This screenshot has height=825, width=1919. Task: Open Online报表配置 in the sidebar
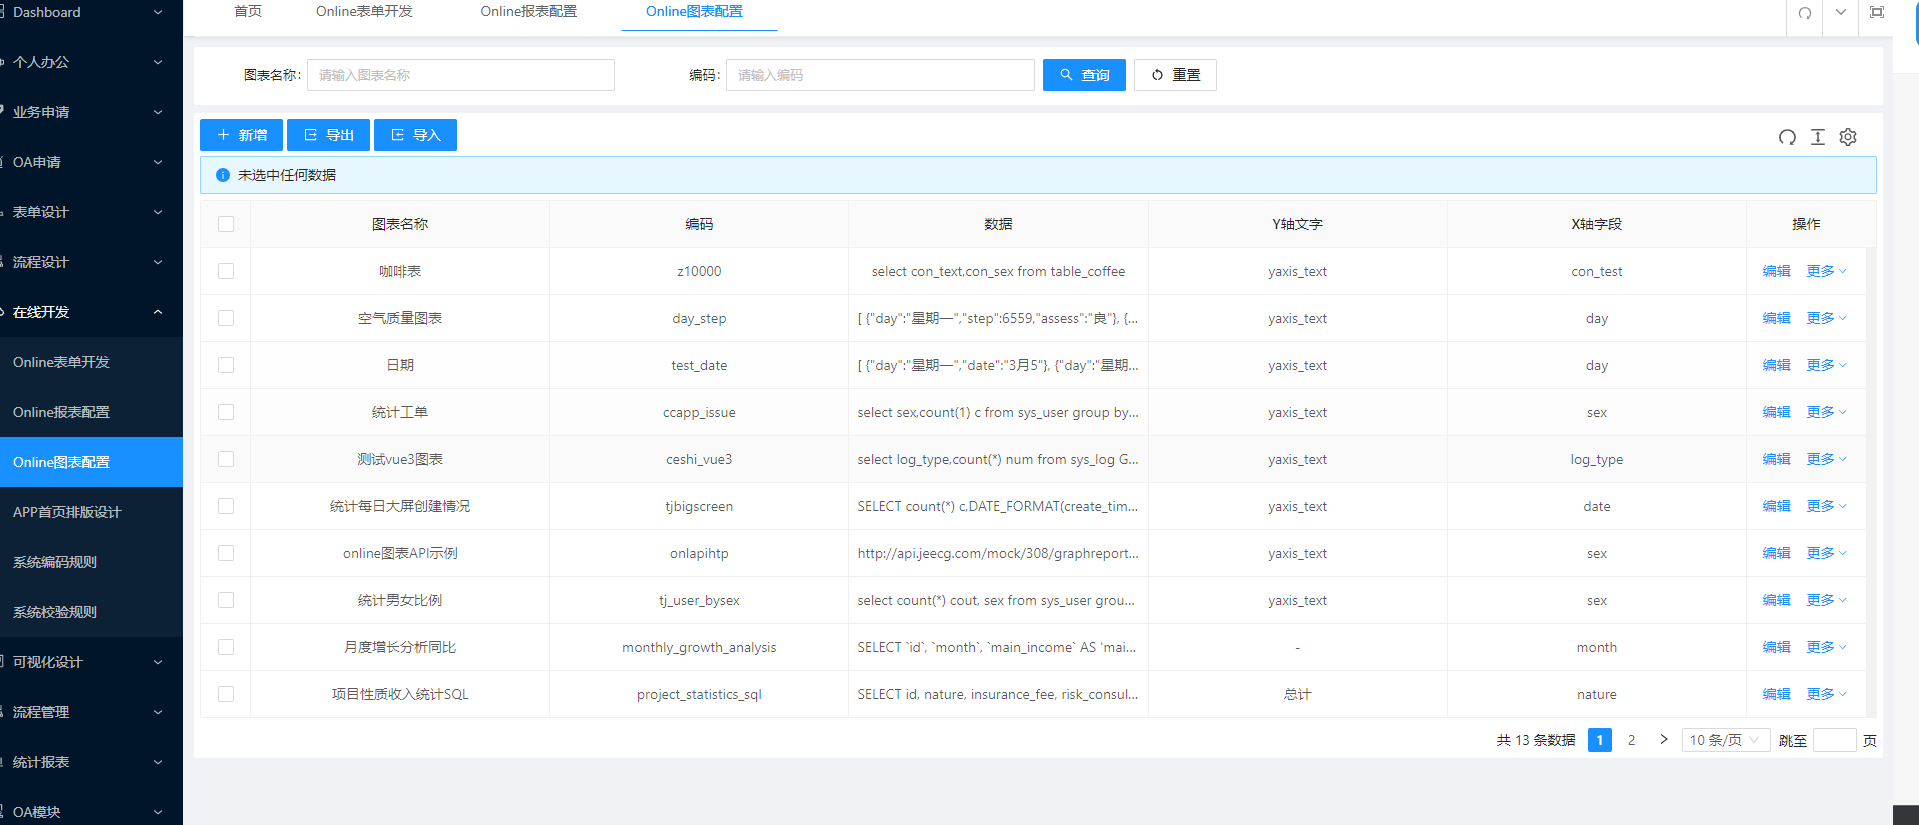pos(91,412)
